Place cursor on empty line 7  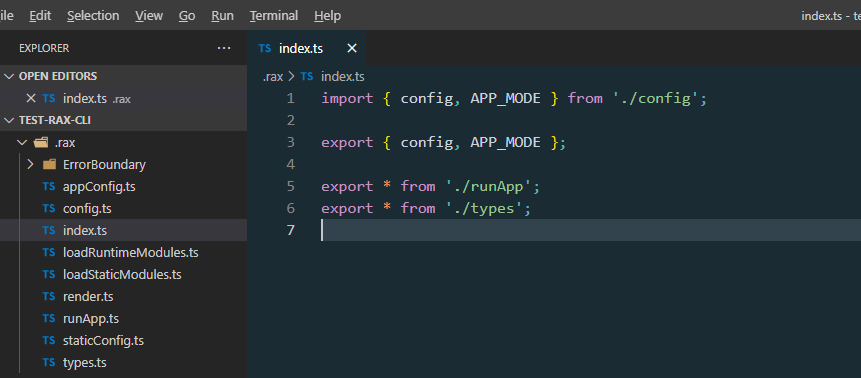point(591,230)
